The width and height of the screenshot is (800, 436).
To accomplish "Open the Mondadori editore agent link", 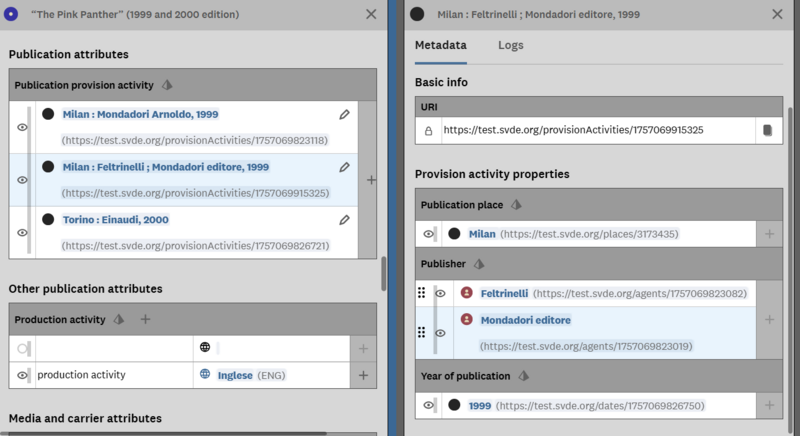I will tap(526, 320).
